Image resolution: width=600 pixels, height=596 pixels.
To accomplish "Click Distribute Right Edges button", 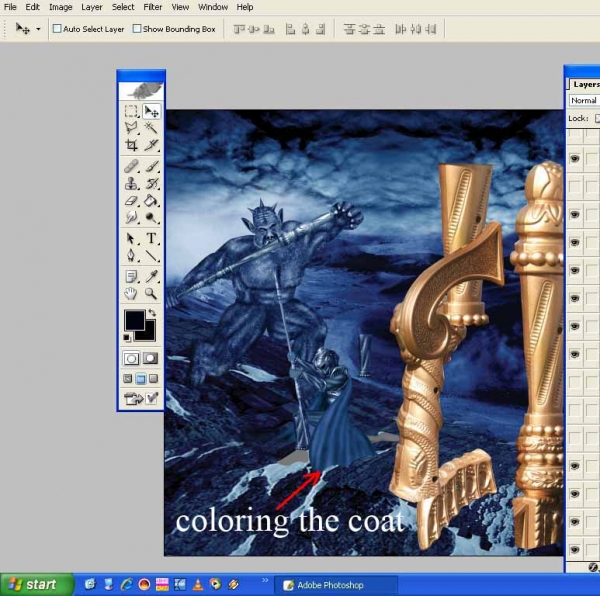I will (x=430, y=29).
